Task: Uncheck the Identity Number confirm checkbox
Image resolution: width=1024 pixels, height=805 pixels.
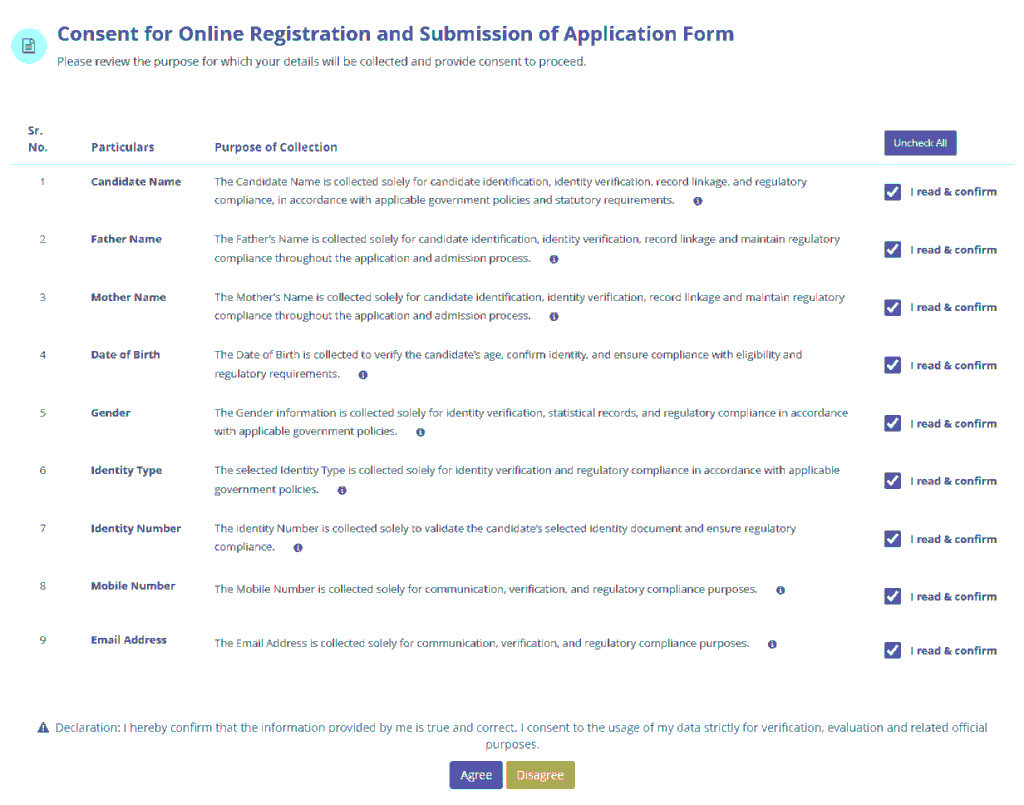Action: [x=893, y=539]
